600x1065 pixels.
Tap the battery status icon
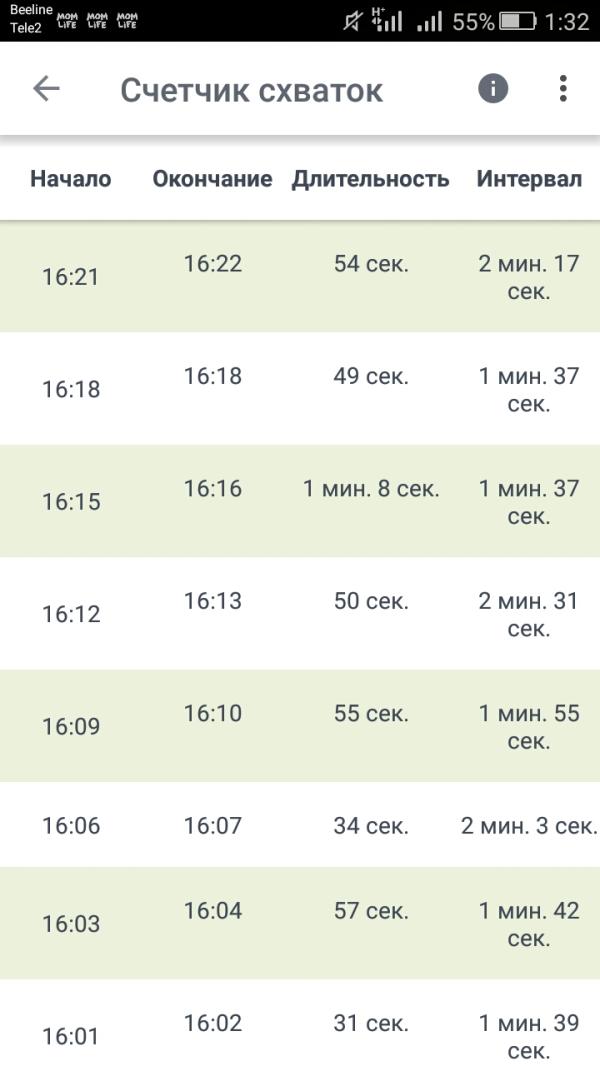point(518,21)
